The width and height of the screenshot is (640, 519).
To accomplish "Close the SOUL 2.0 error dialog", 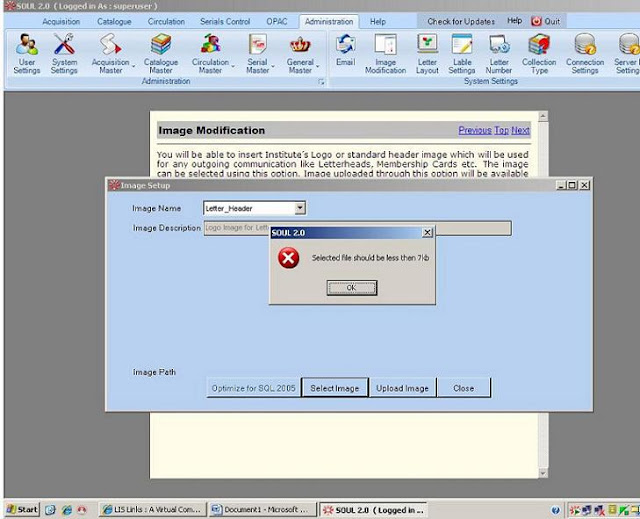I will point(427,233).
